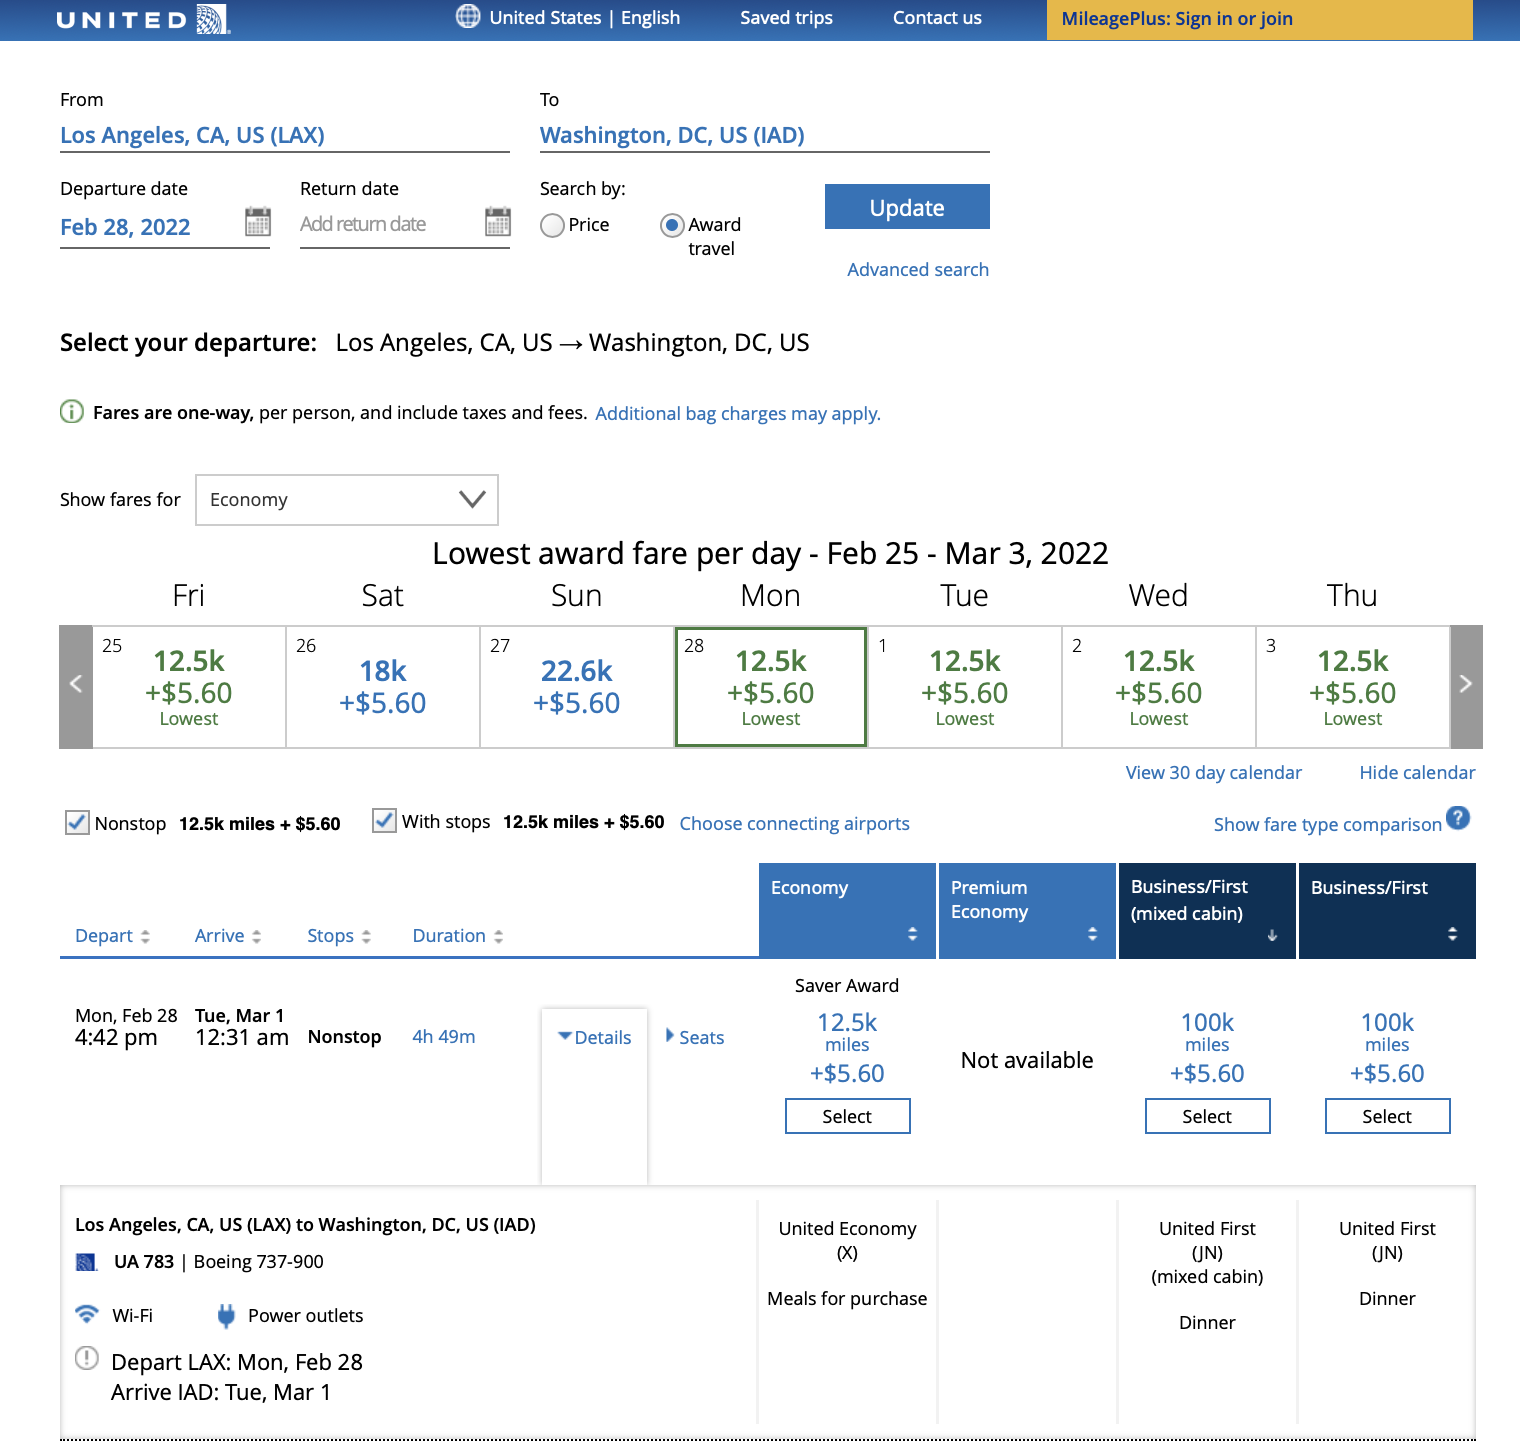This screenshot has height=1456, width=1520.
Task: Uncheck the With stops checkbox
Action: pos(384,821)
